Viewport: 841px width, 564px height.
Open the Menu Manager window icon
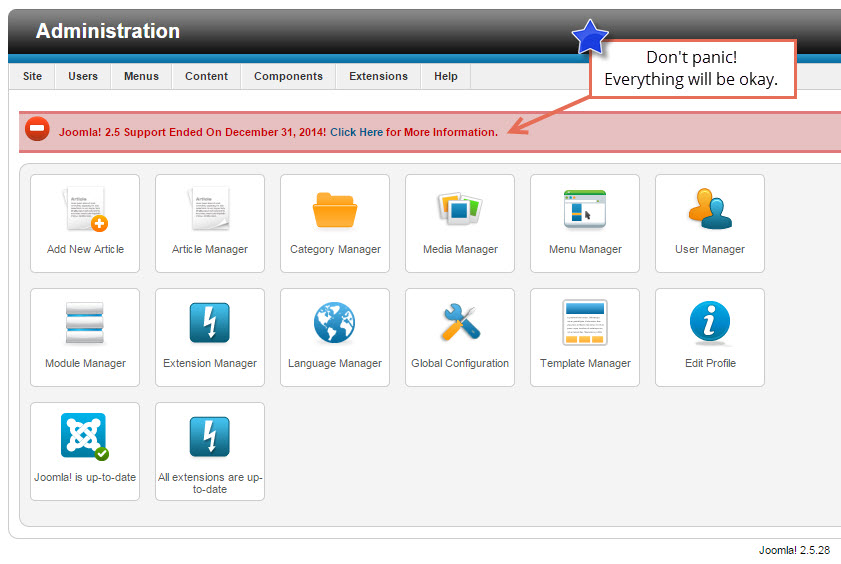585,209
